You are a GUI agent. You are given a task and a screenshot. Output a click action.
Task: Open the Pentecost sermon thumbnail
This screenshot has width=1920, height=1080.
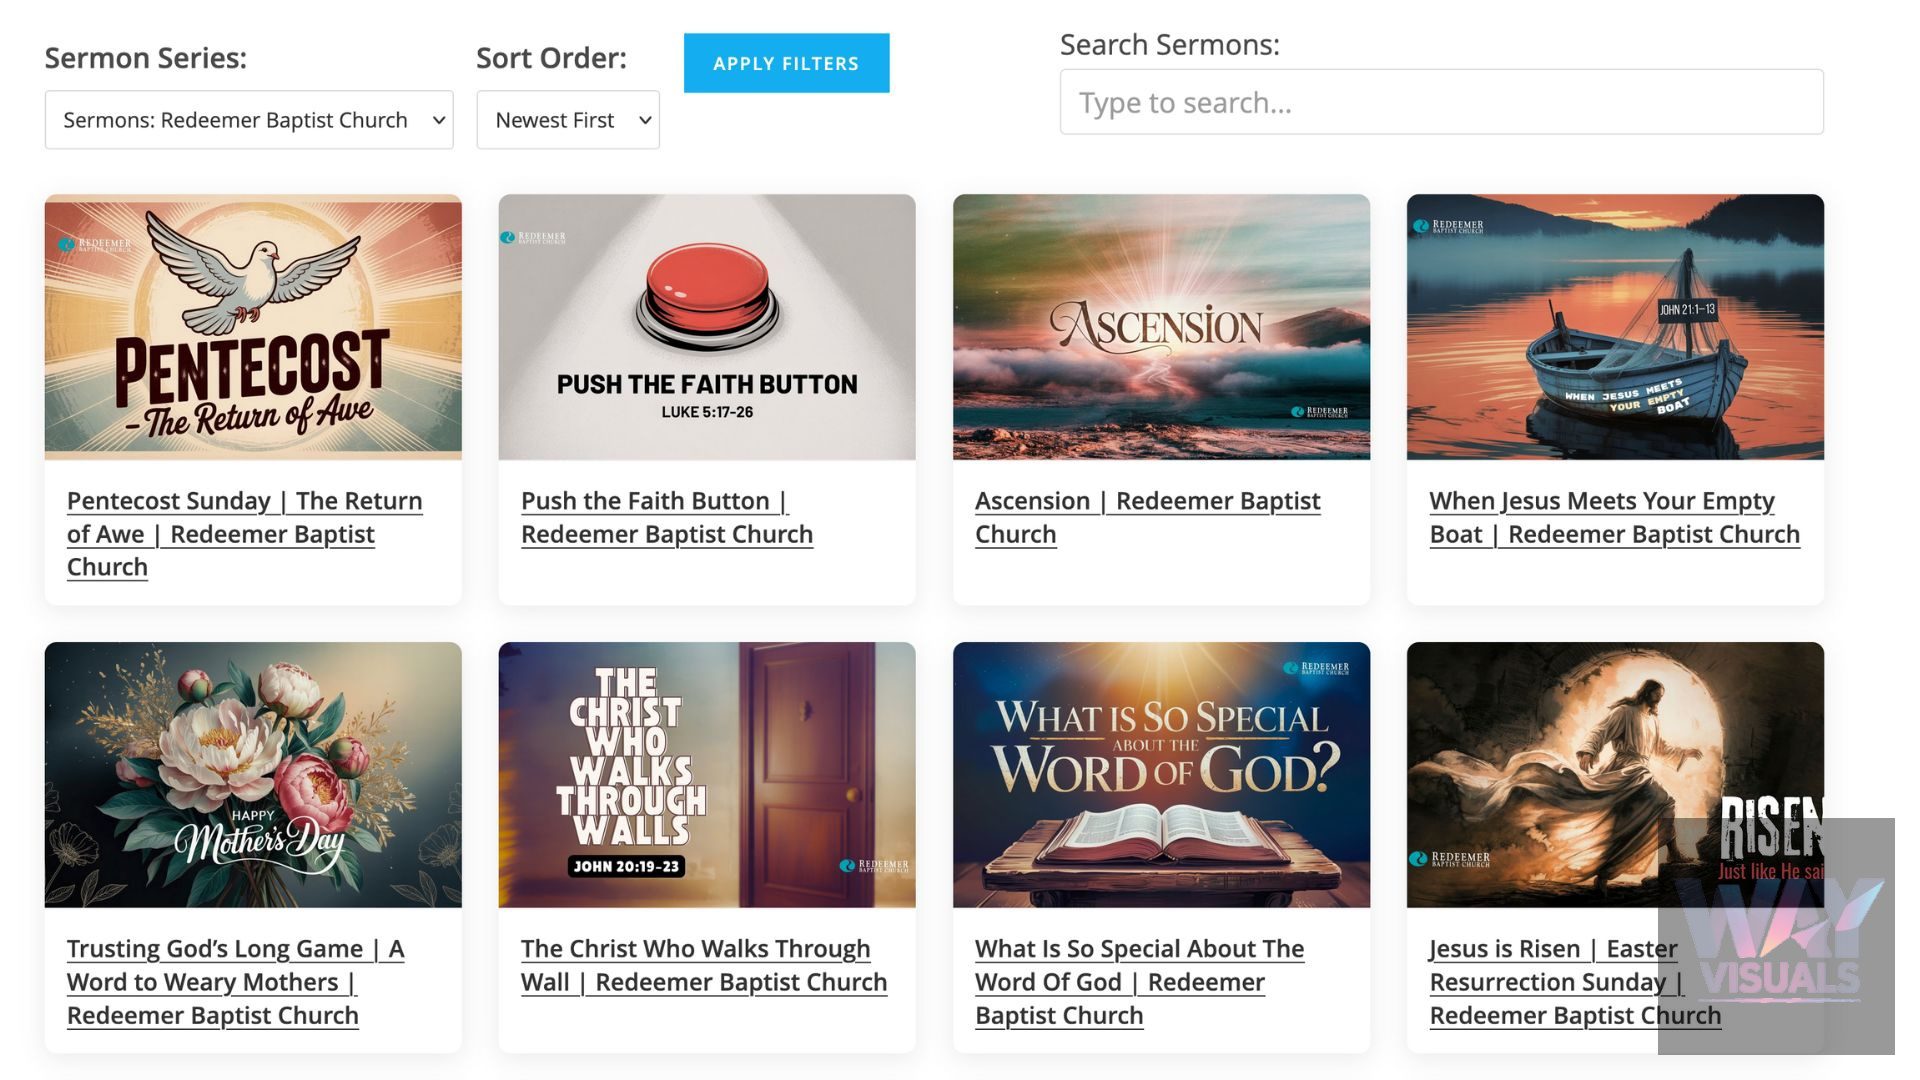coord(253,327)
